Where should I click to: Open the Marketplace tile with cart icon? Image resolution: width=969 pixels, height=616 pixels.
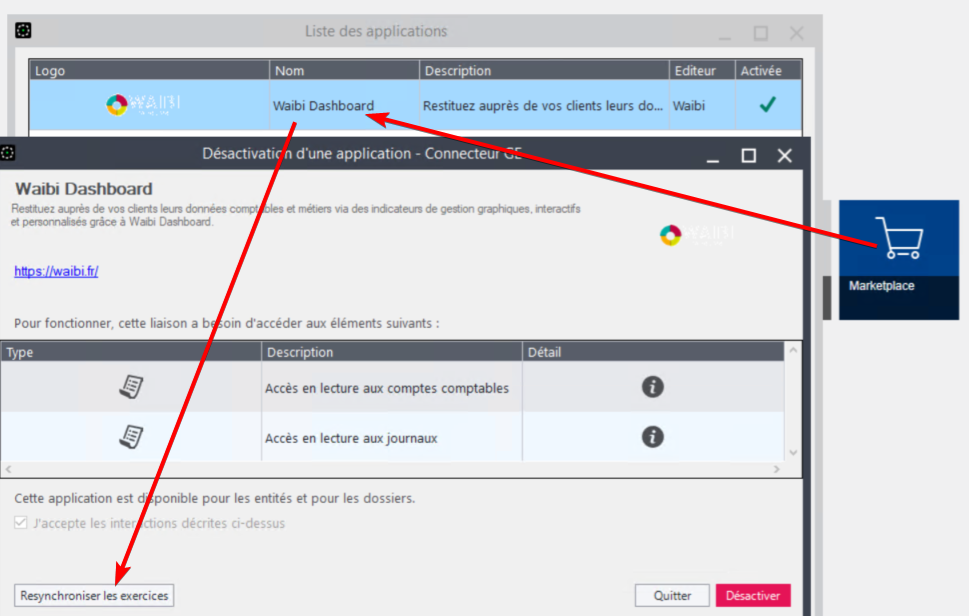[x=899, y=259]
